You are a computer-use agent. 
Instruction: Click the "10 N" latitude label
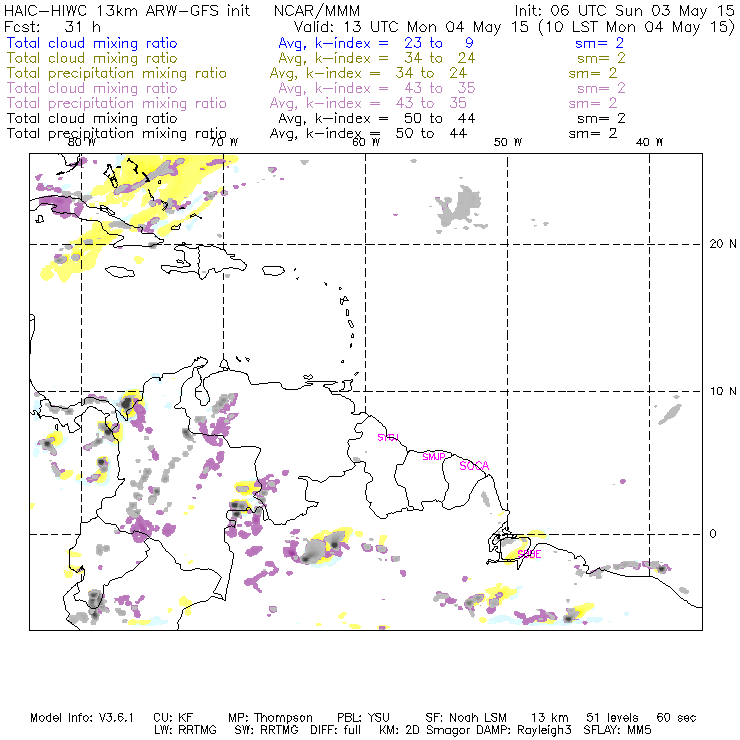pyautogui.click(x=723, y=391)
